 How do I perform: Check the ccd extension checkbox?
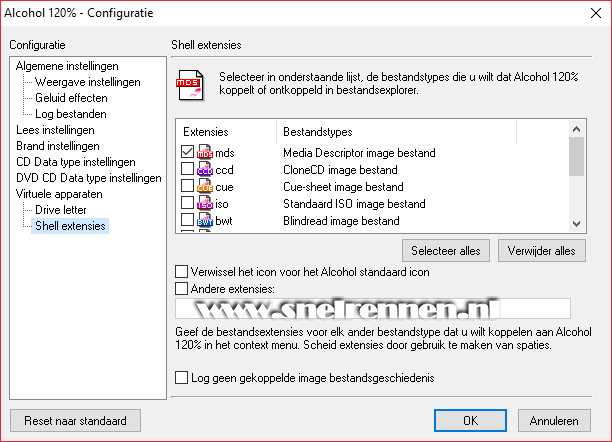(x=187, y=169)
